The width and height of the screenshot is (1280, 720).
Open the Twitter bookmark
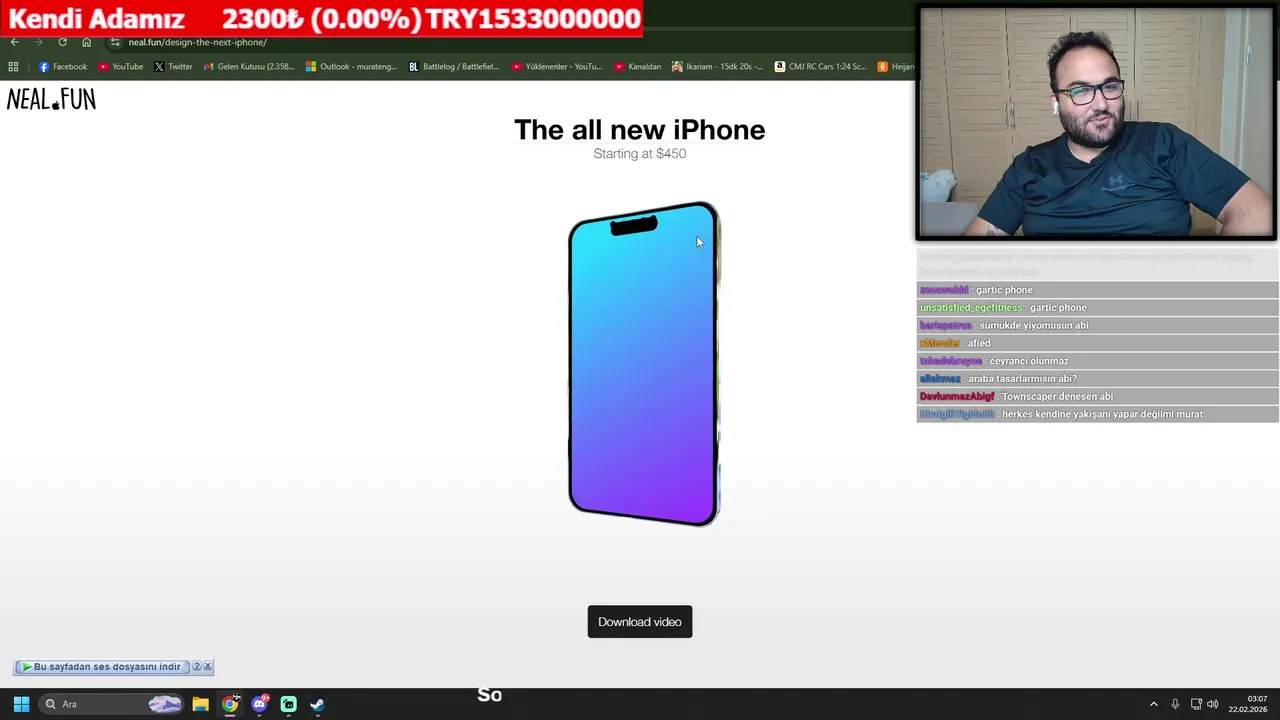click(x=173, y=67)
